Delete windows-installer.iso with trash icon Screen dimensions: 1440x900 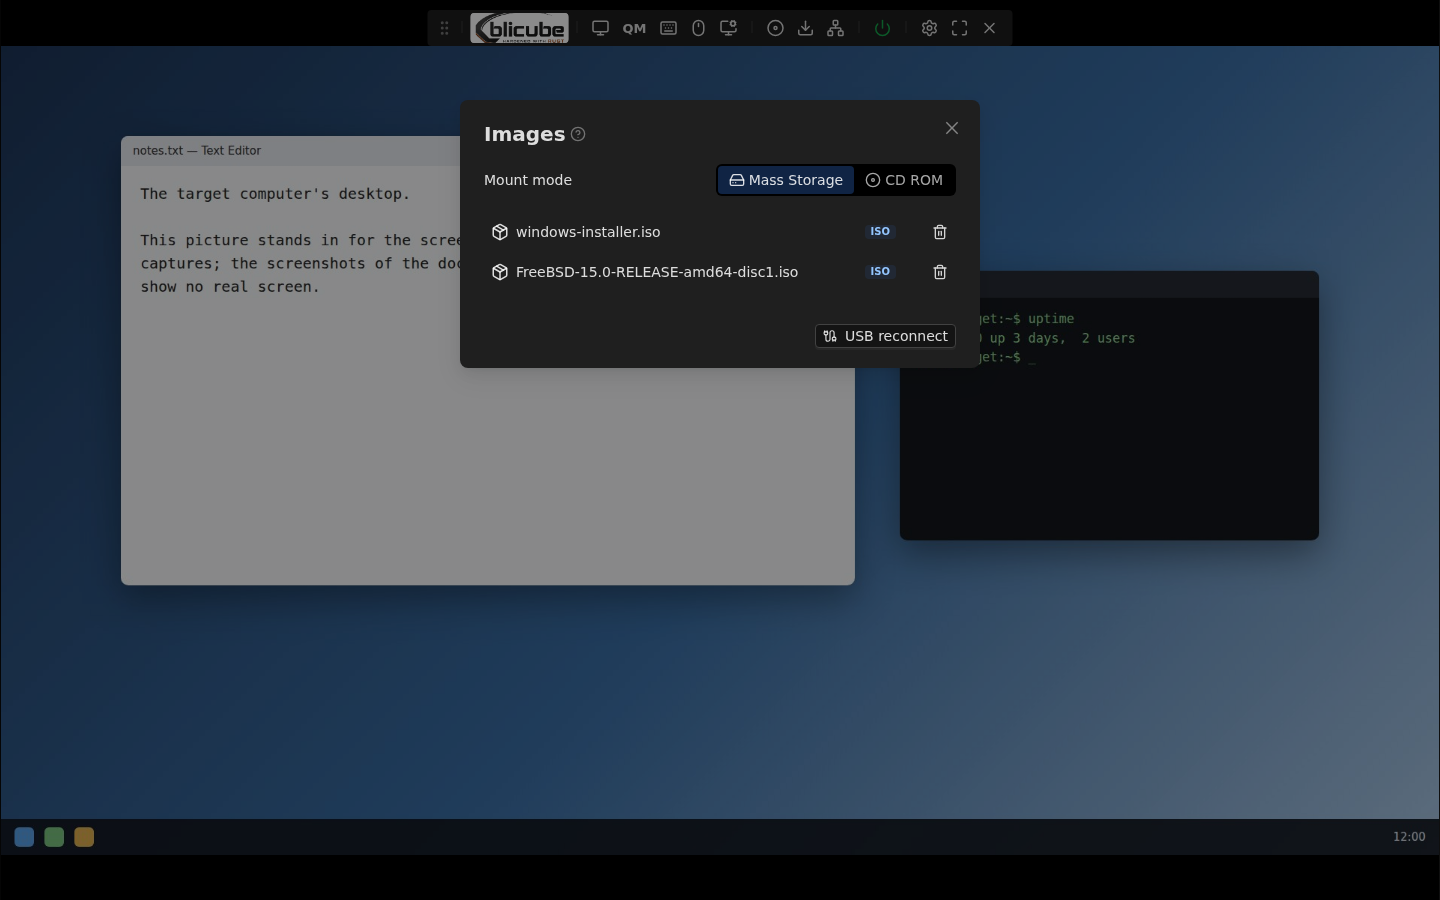coord(940,232)
